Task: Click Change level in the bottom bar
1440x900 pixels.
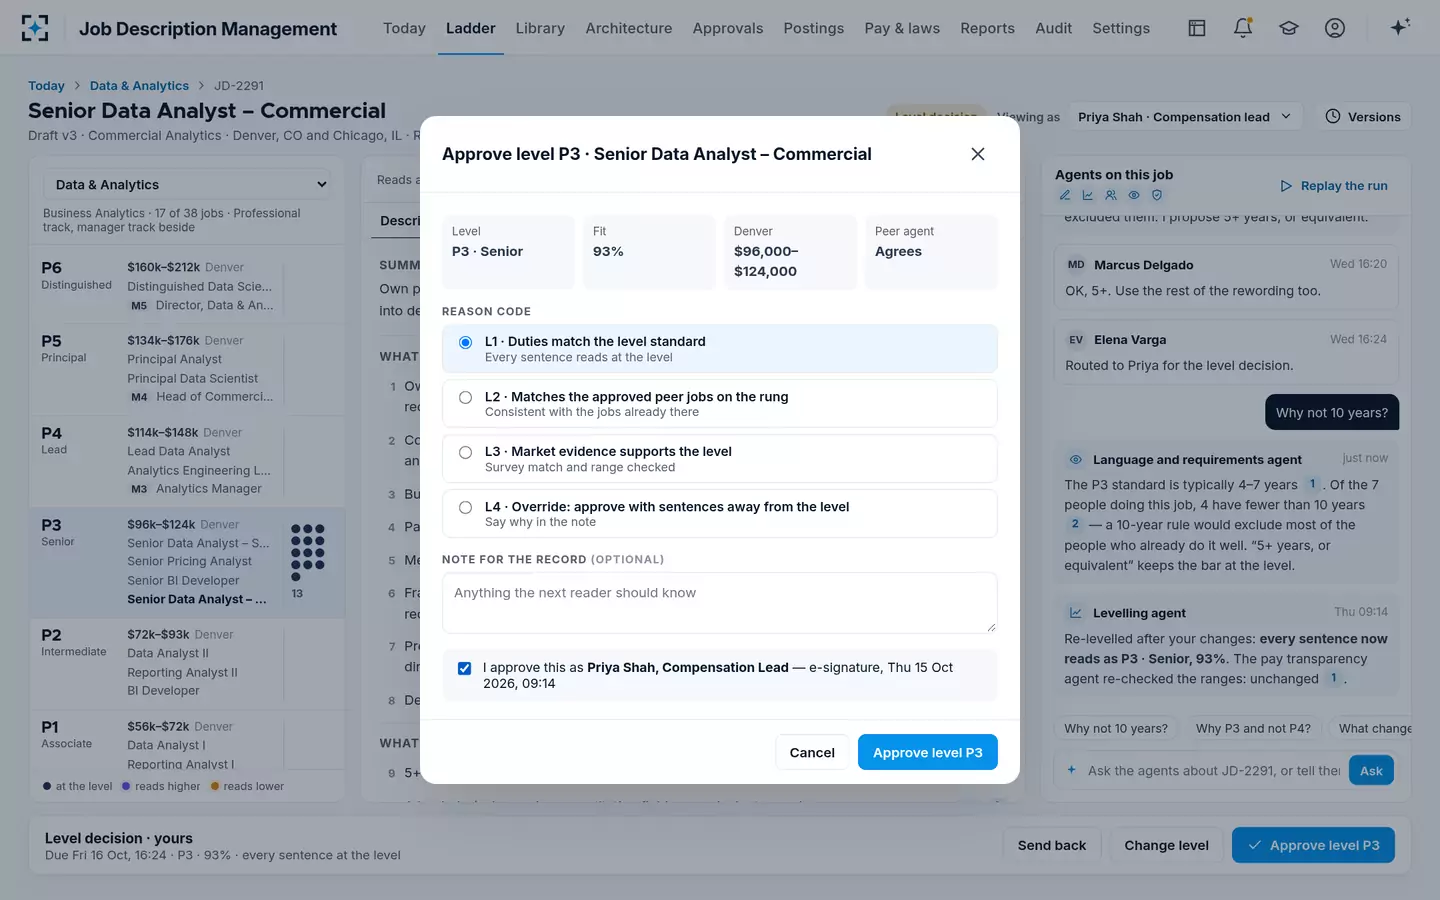Action: pos(1166,845)
